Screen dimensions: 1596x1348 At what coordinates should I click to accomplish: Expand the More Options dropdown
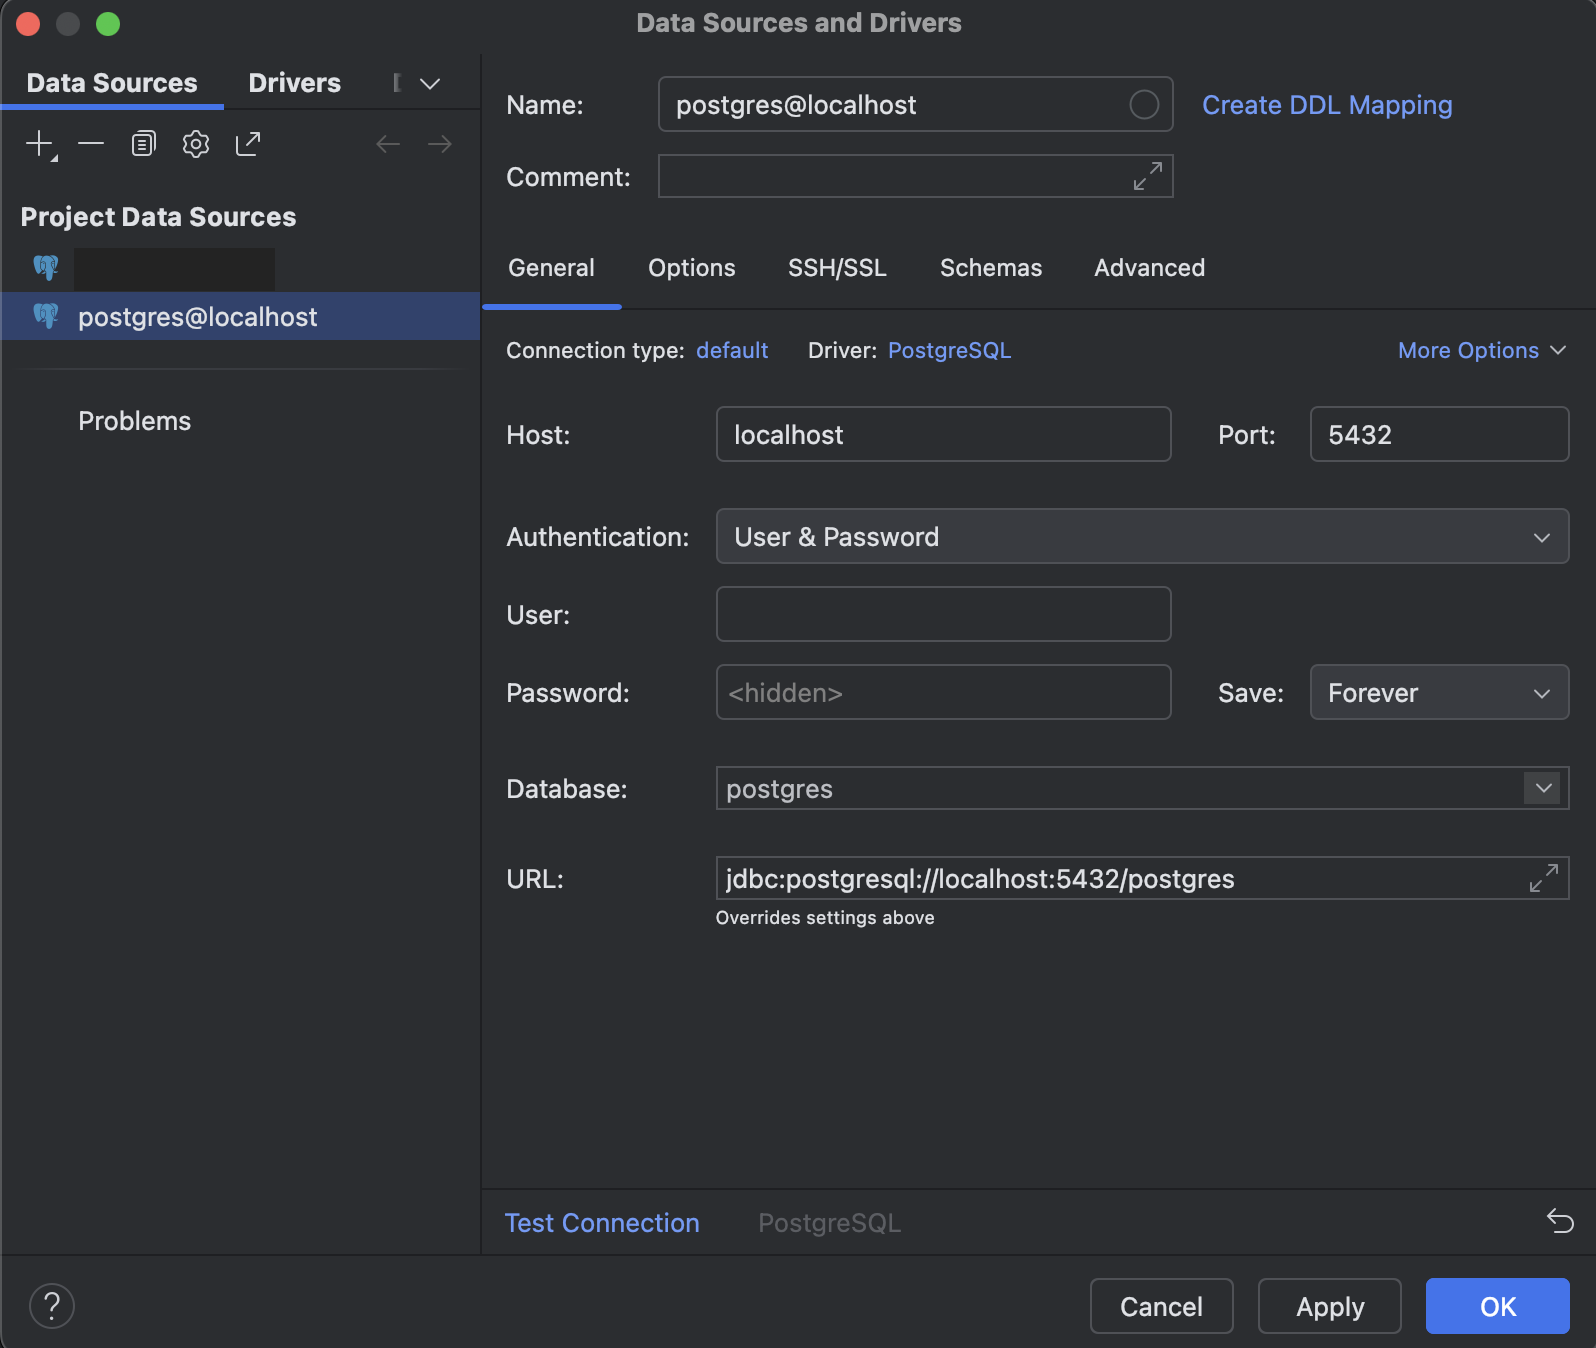(1482, 350)
